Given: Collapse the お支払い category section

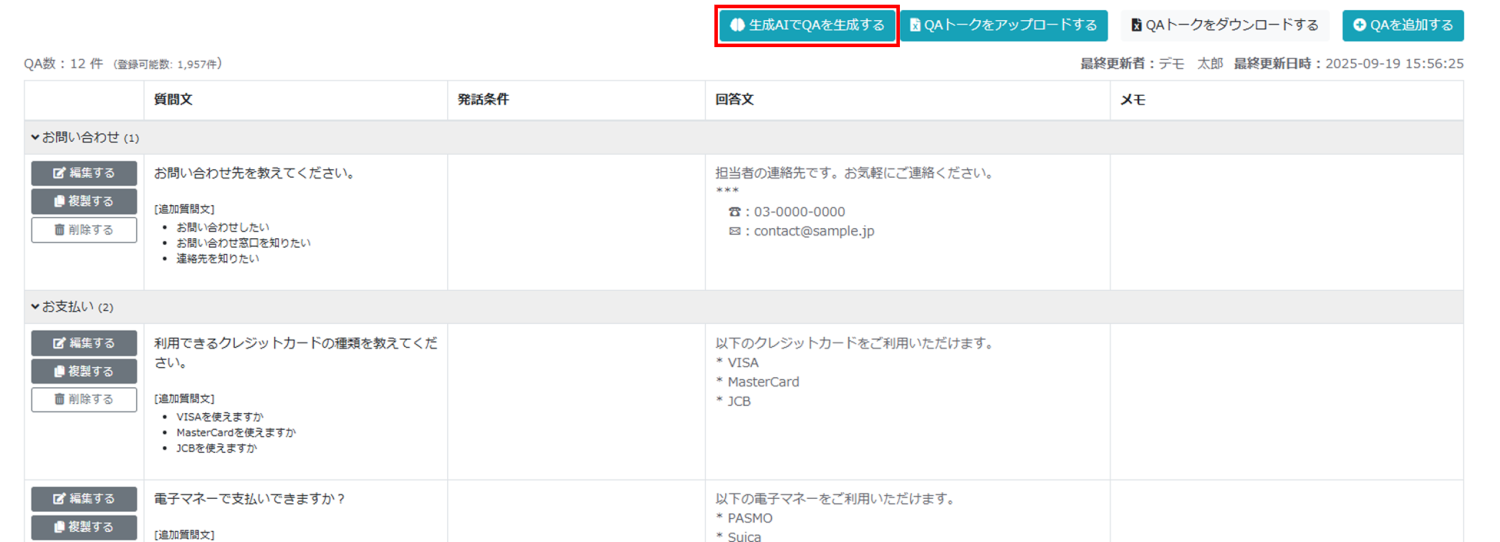Looking at the screenshot, I should 36,307.
